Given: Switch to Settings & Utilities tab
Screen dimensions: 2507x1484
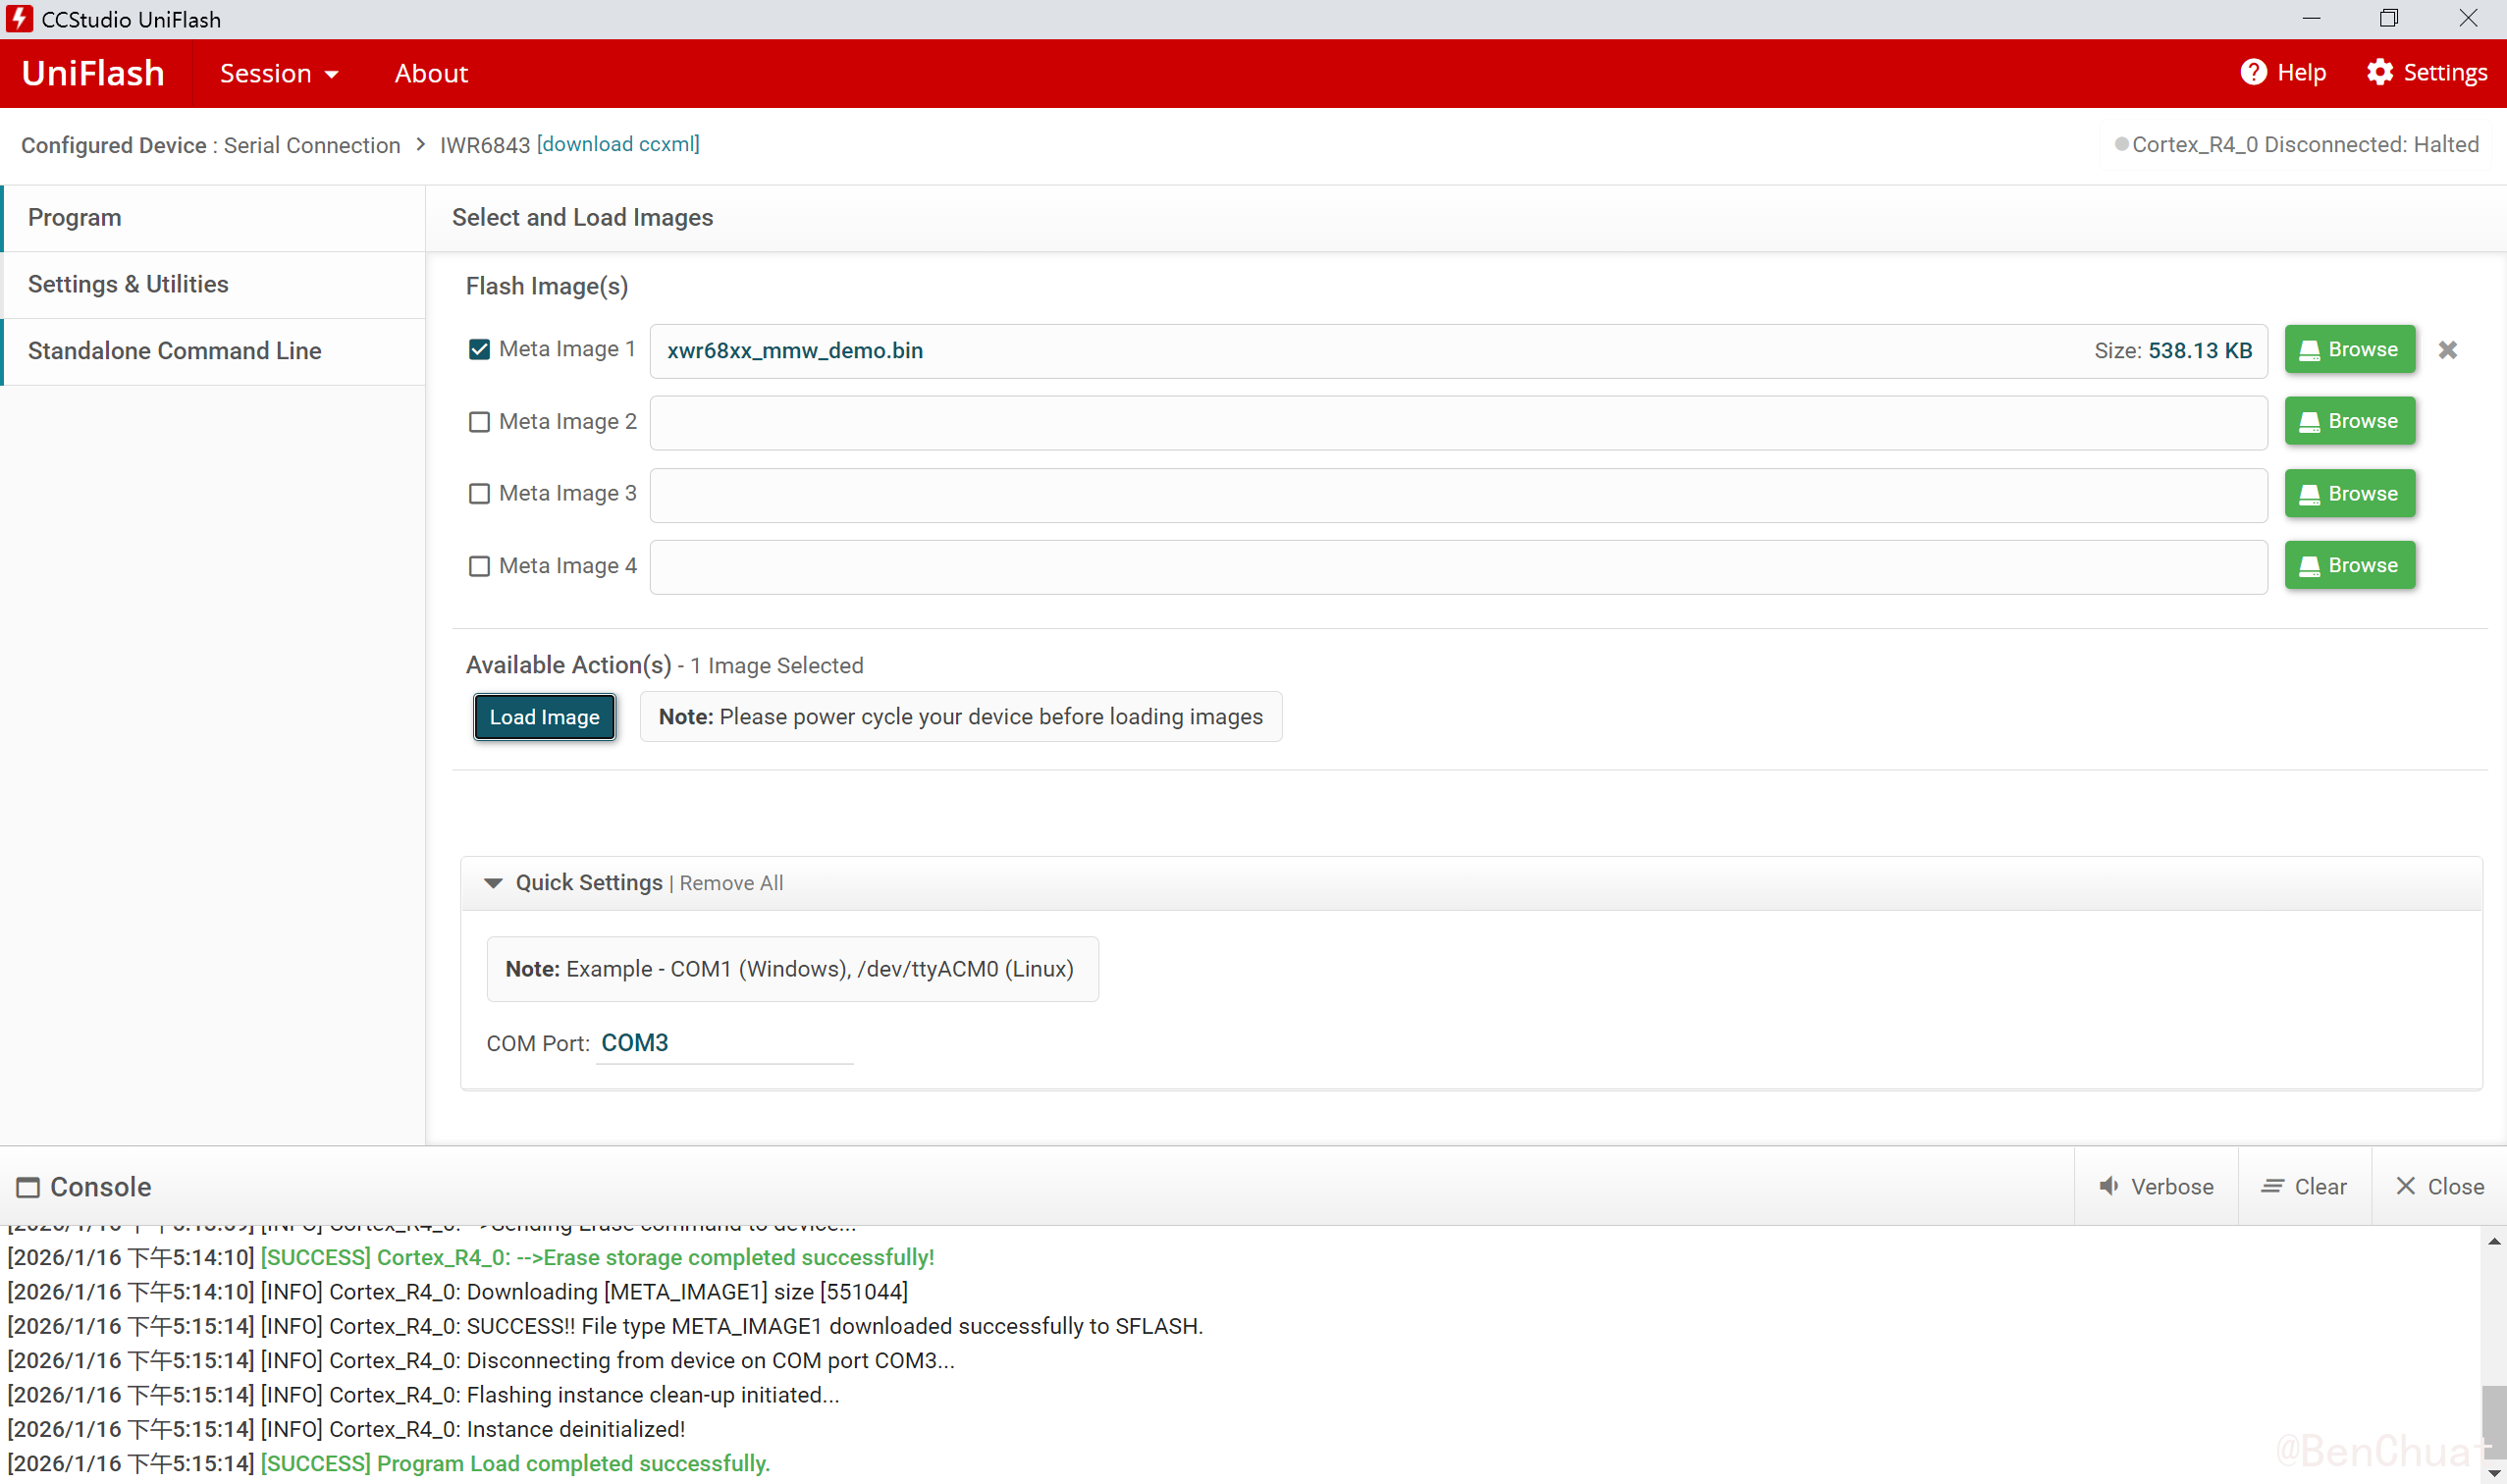Looking at the screenshot, I should [128, 284].
